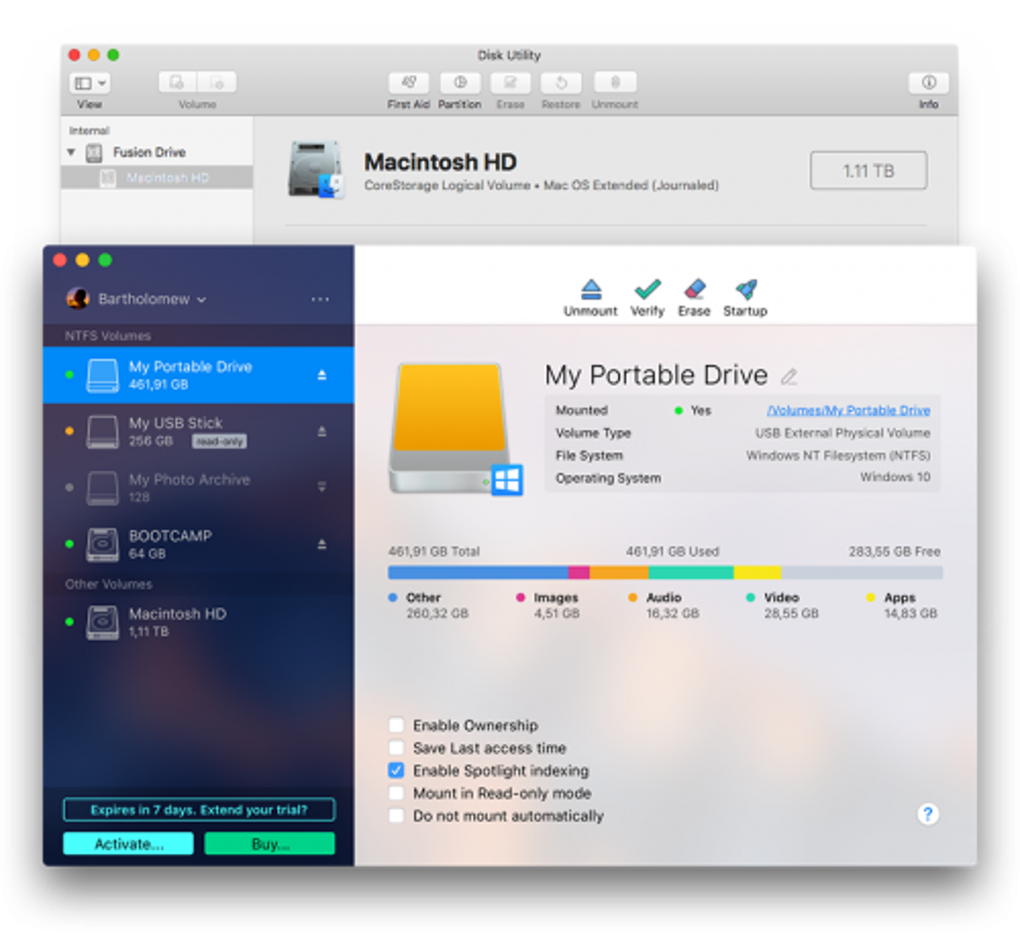1020x942 pixels.
Task: Eject My USB Stick from the sidebar
Action: pos(321,431)
